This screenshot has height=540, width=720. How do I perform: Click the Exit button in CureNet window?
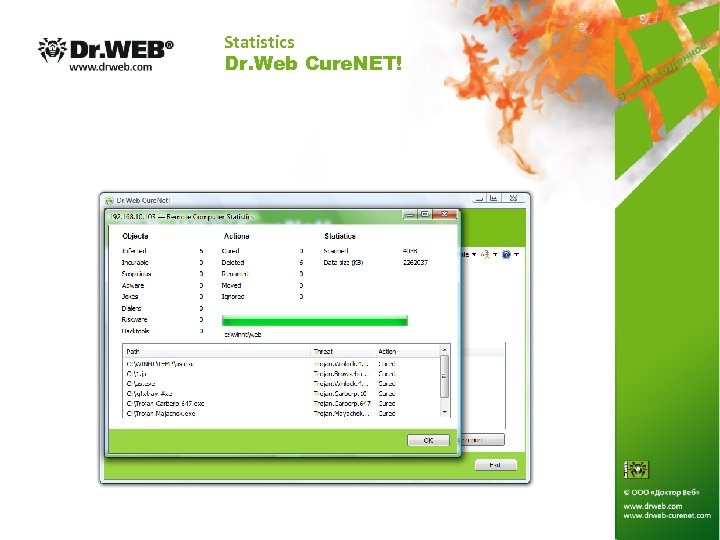coord(495,465)
